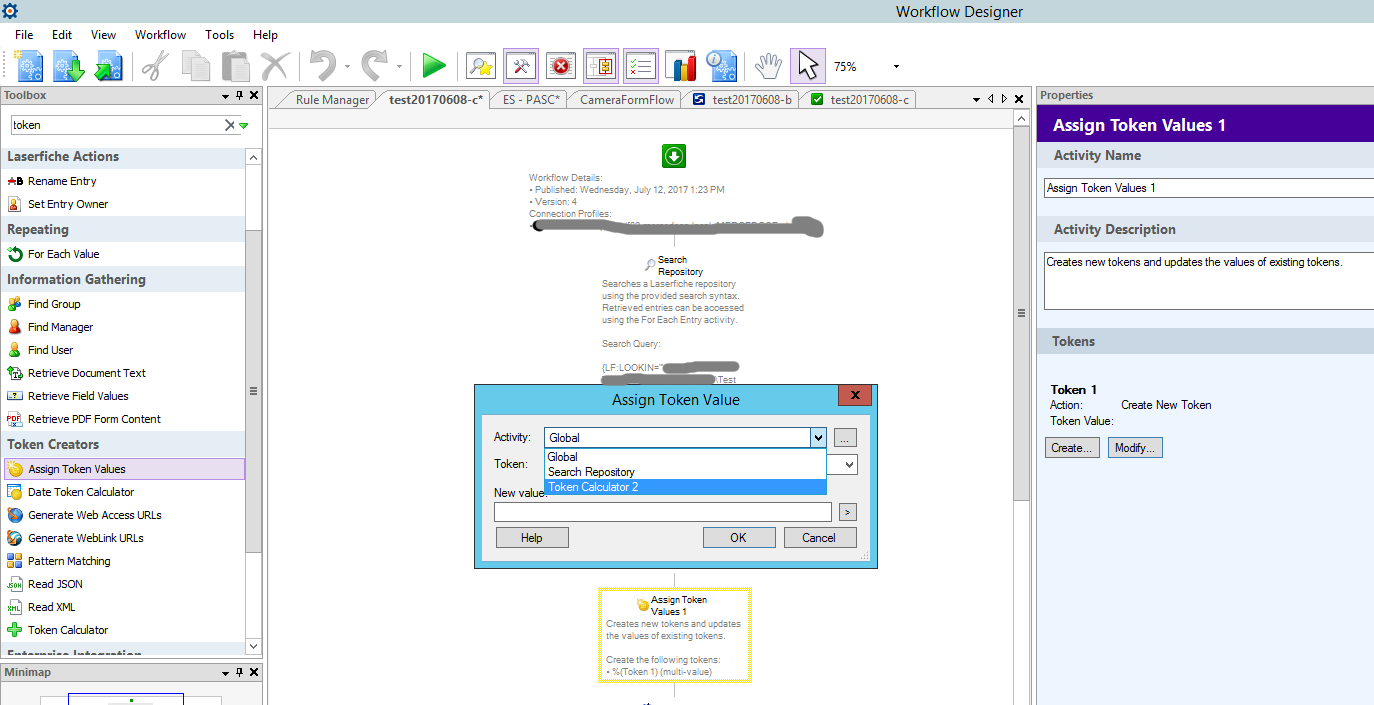
Task: Click the Modify... button in Tokens section
Action: tap(1135, 448)
